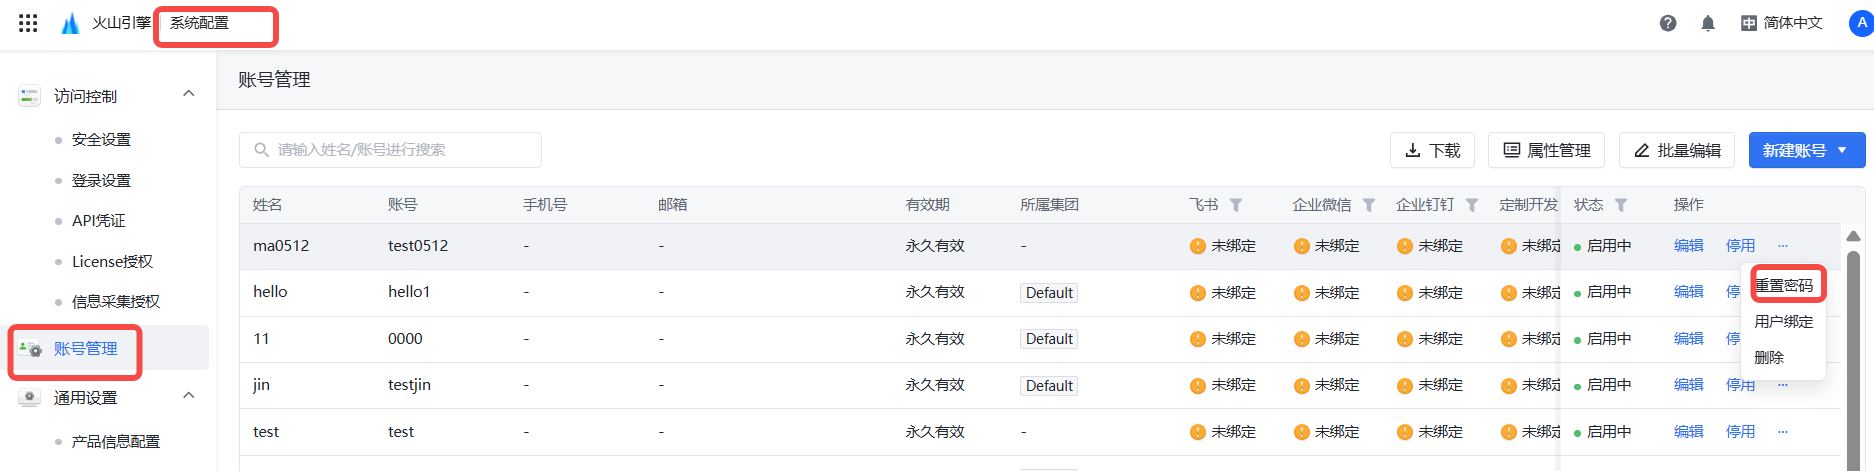Collapse the 通用设置 menu section
Screen dimensions: 1874x471
click(188, 396)
